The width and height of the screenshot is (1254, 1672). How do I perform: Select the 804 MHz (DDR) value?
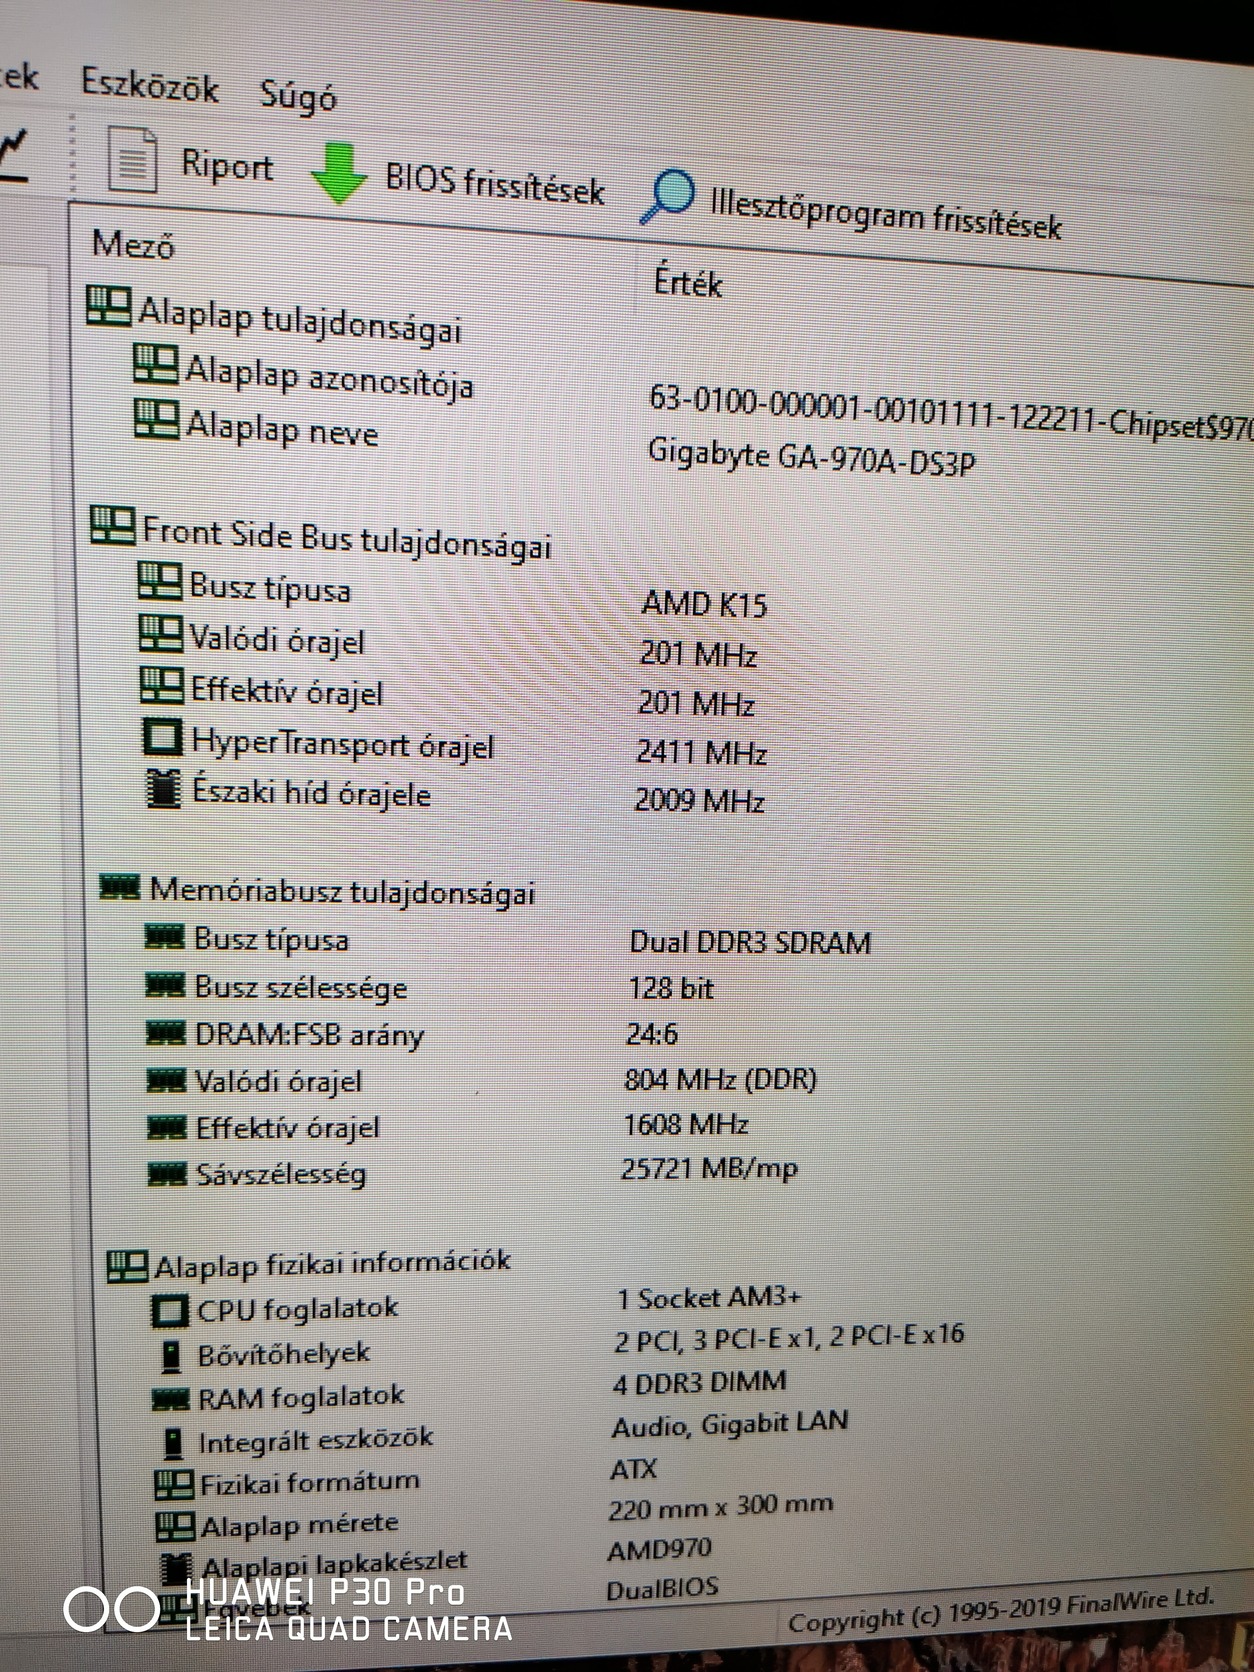[x=720, y=1080]
